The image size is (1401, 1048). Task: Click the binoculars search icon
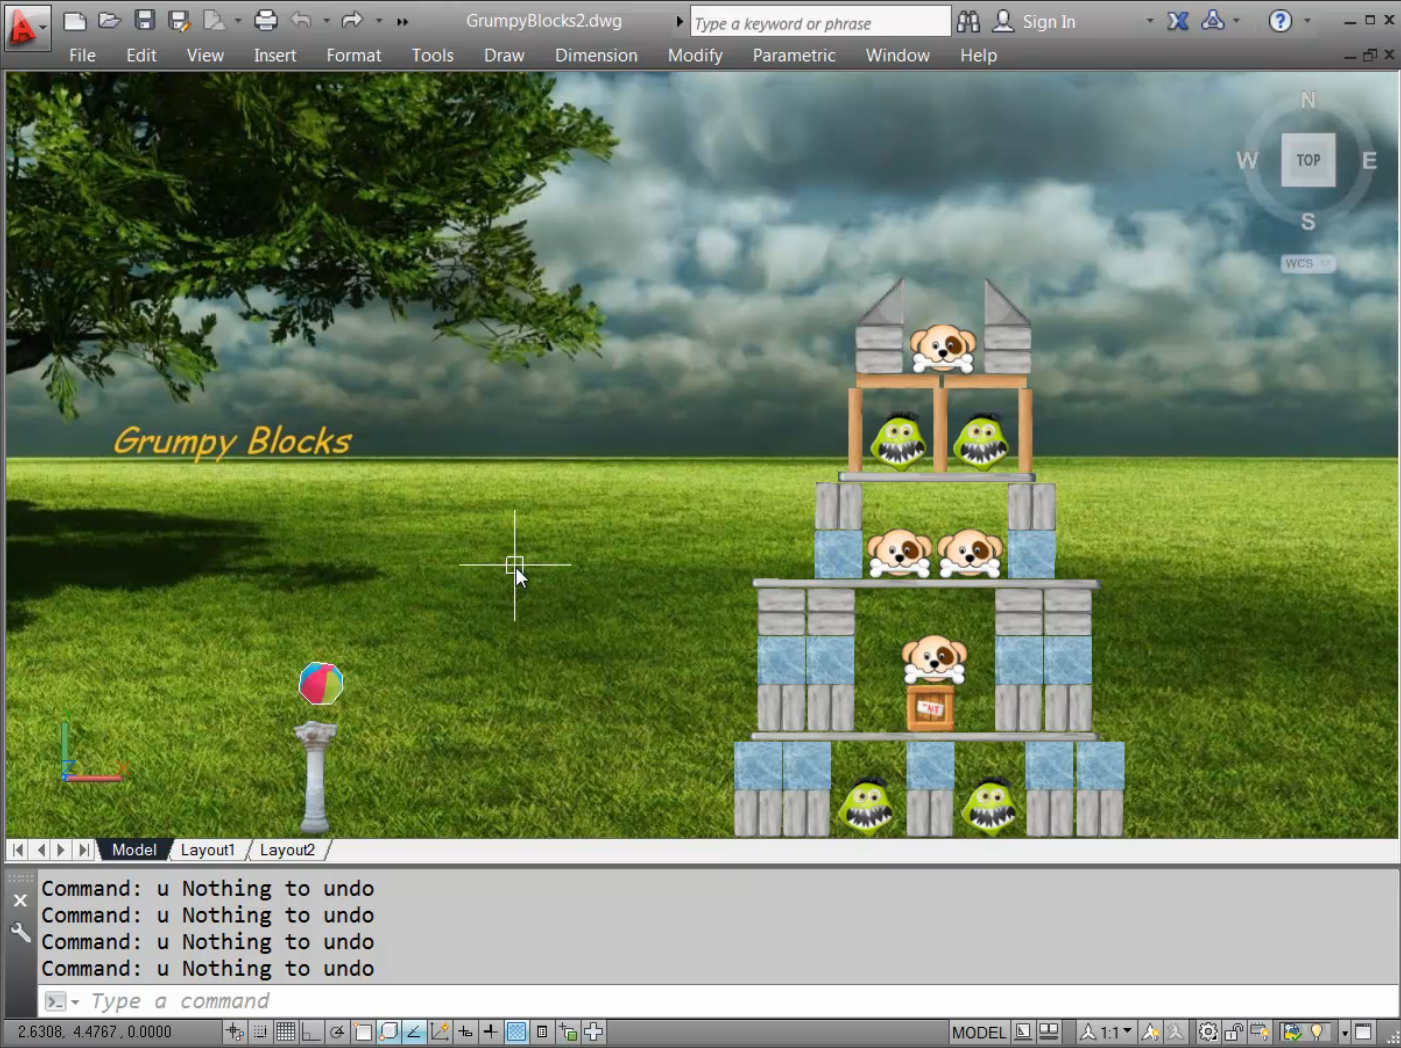[x=968, y=21]
